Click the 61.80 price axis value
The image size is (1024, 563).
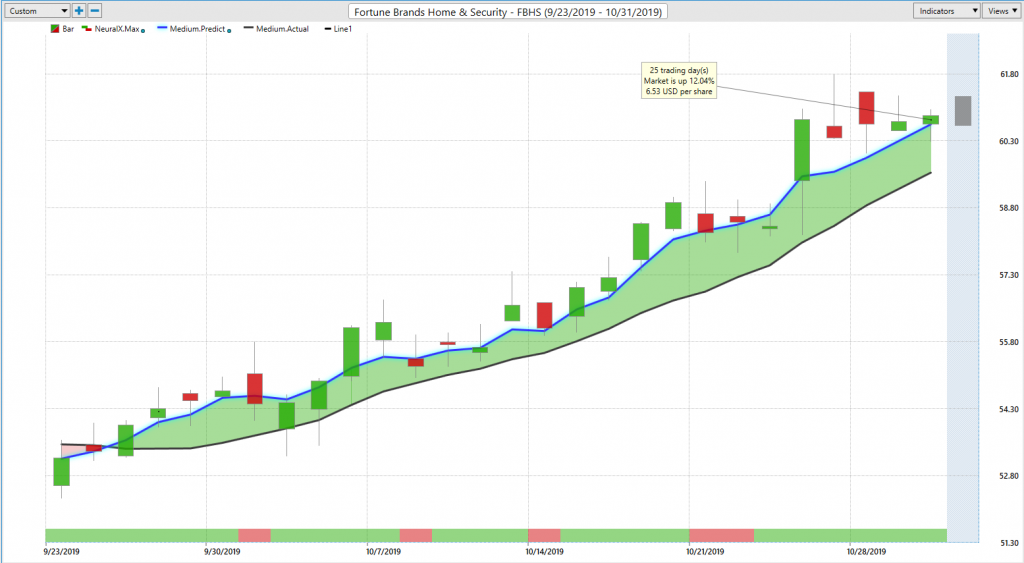1009,74
